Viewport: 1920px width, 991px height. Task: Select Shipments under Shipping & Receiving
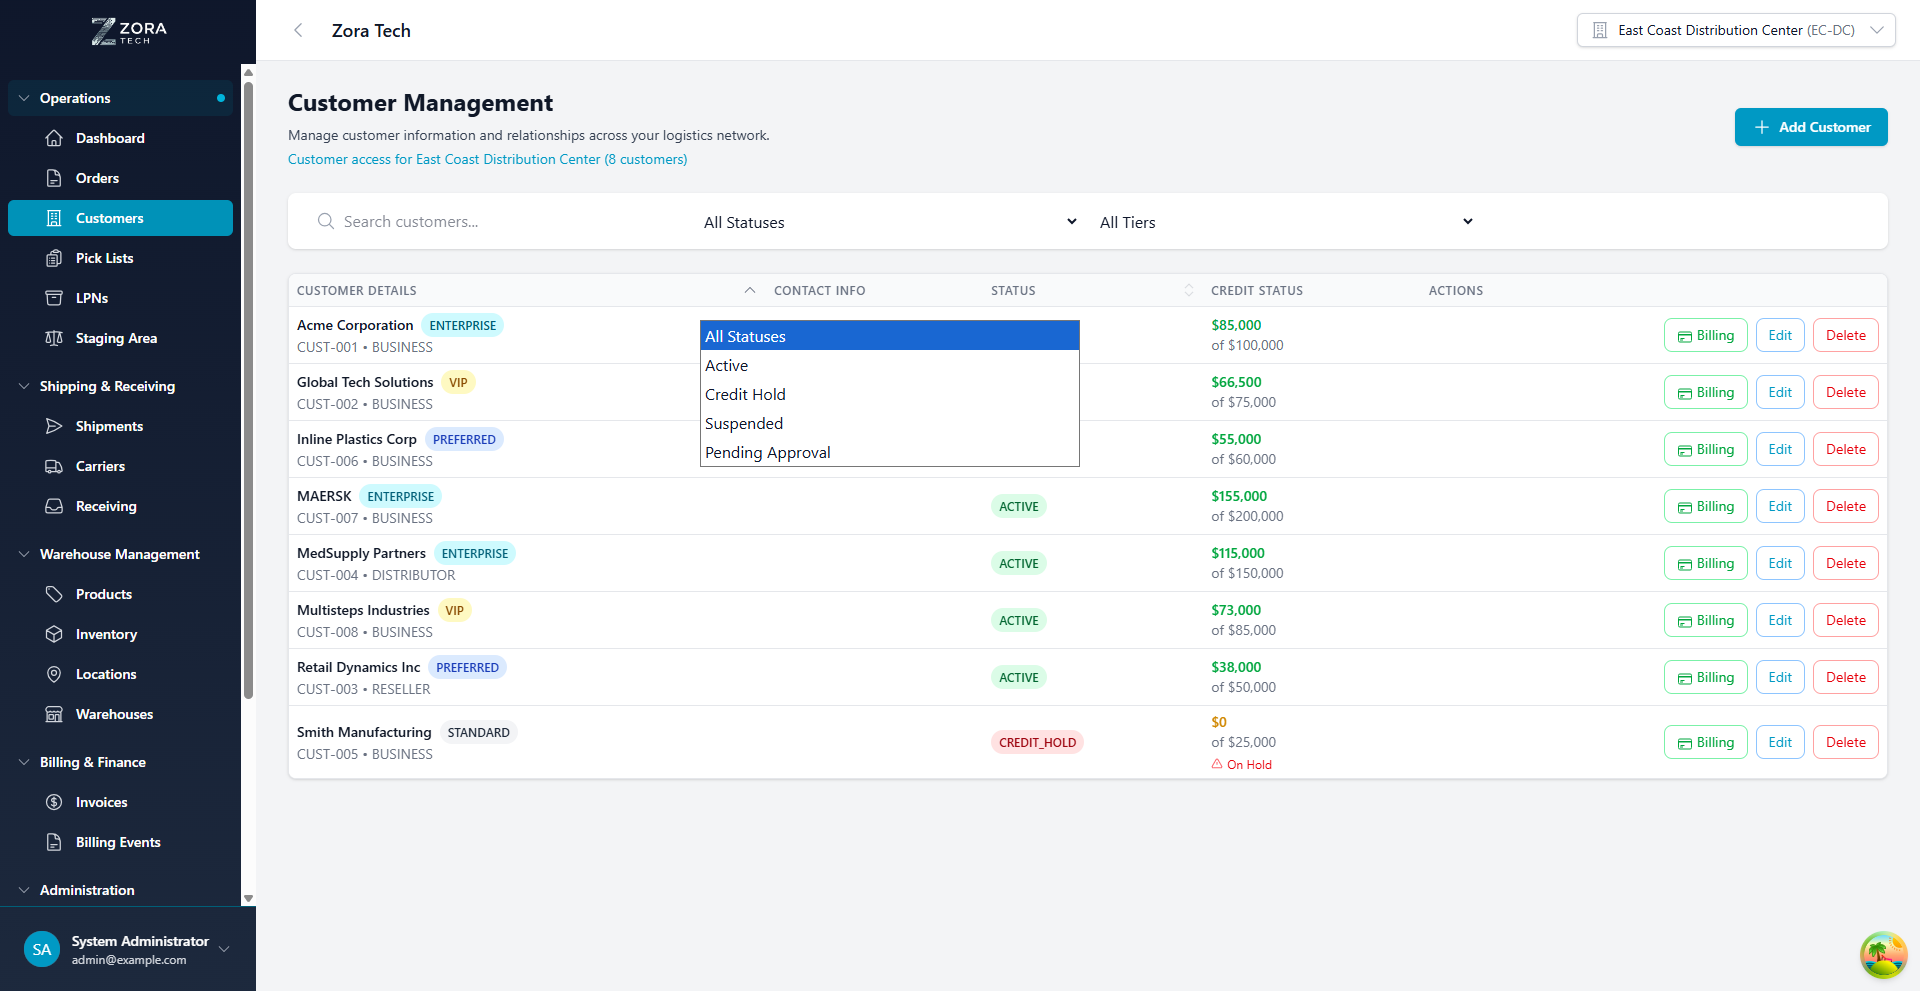(x=110, y=426)
